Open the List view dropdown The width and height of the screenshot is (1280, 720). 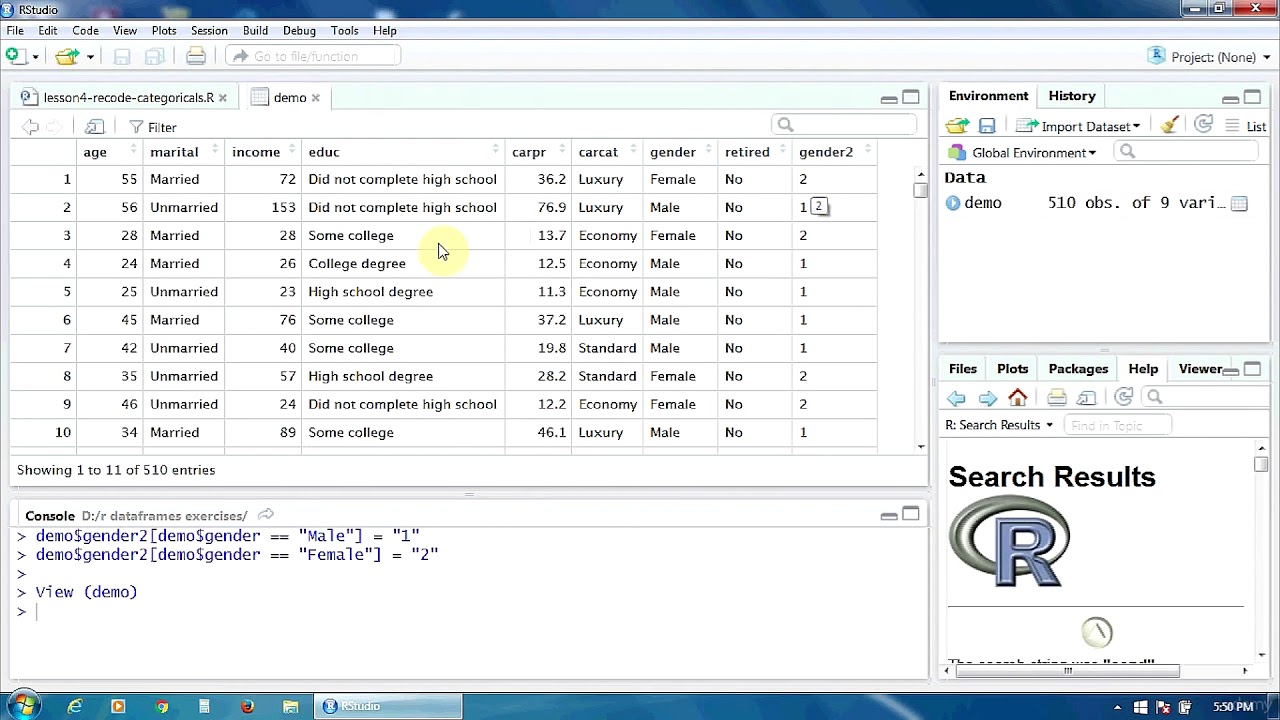pyautogui.click(x=1246, y=126)
